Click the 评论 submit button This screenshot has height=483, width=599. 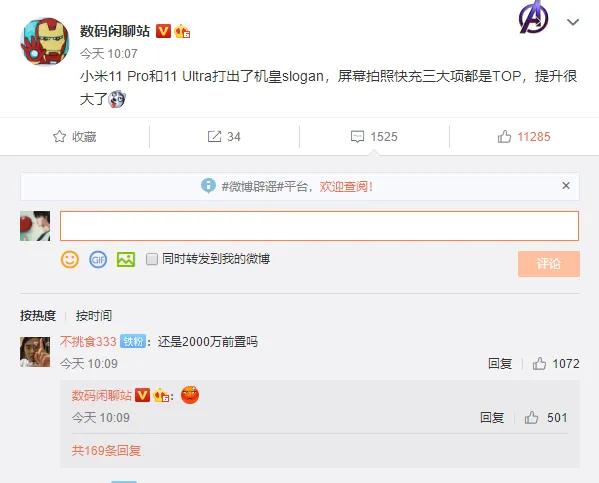pos(549,264)
